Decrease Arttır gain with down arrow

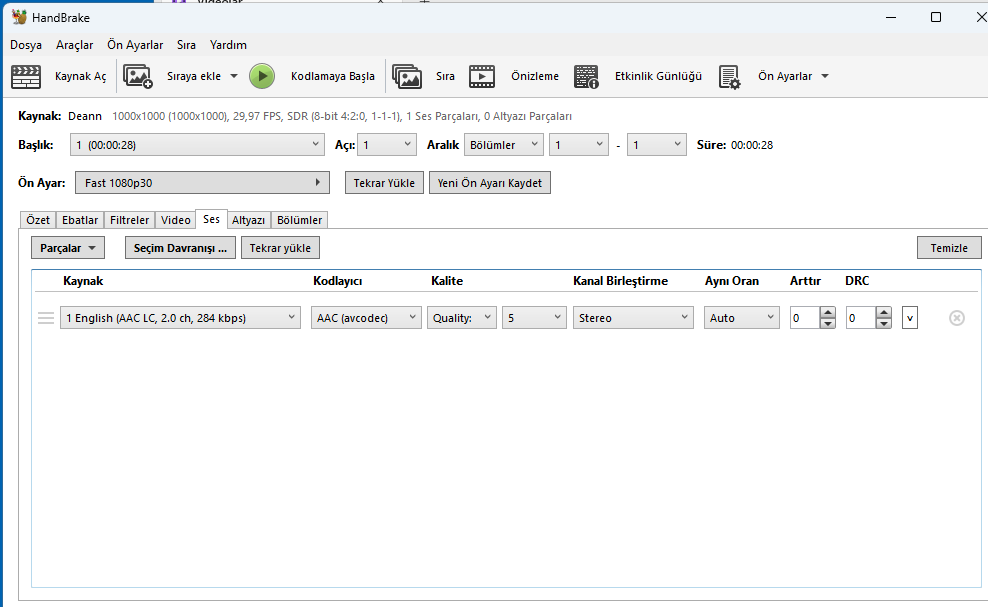tap(828, 323)
